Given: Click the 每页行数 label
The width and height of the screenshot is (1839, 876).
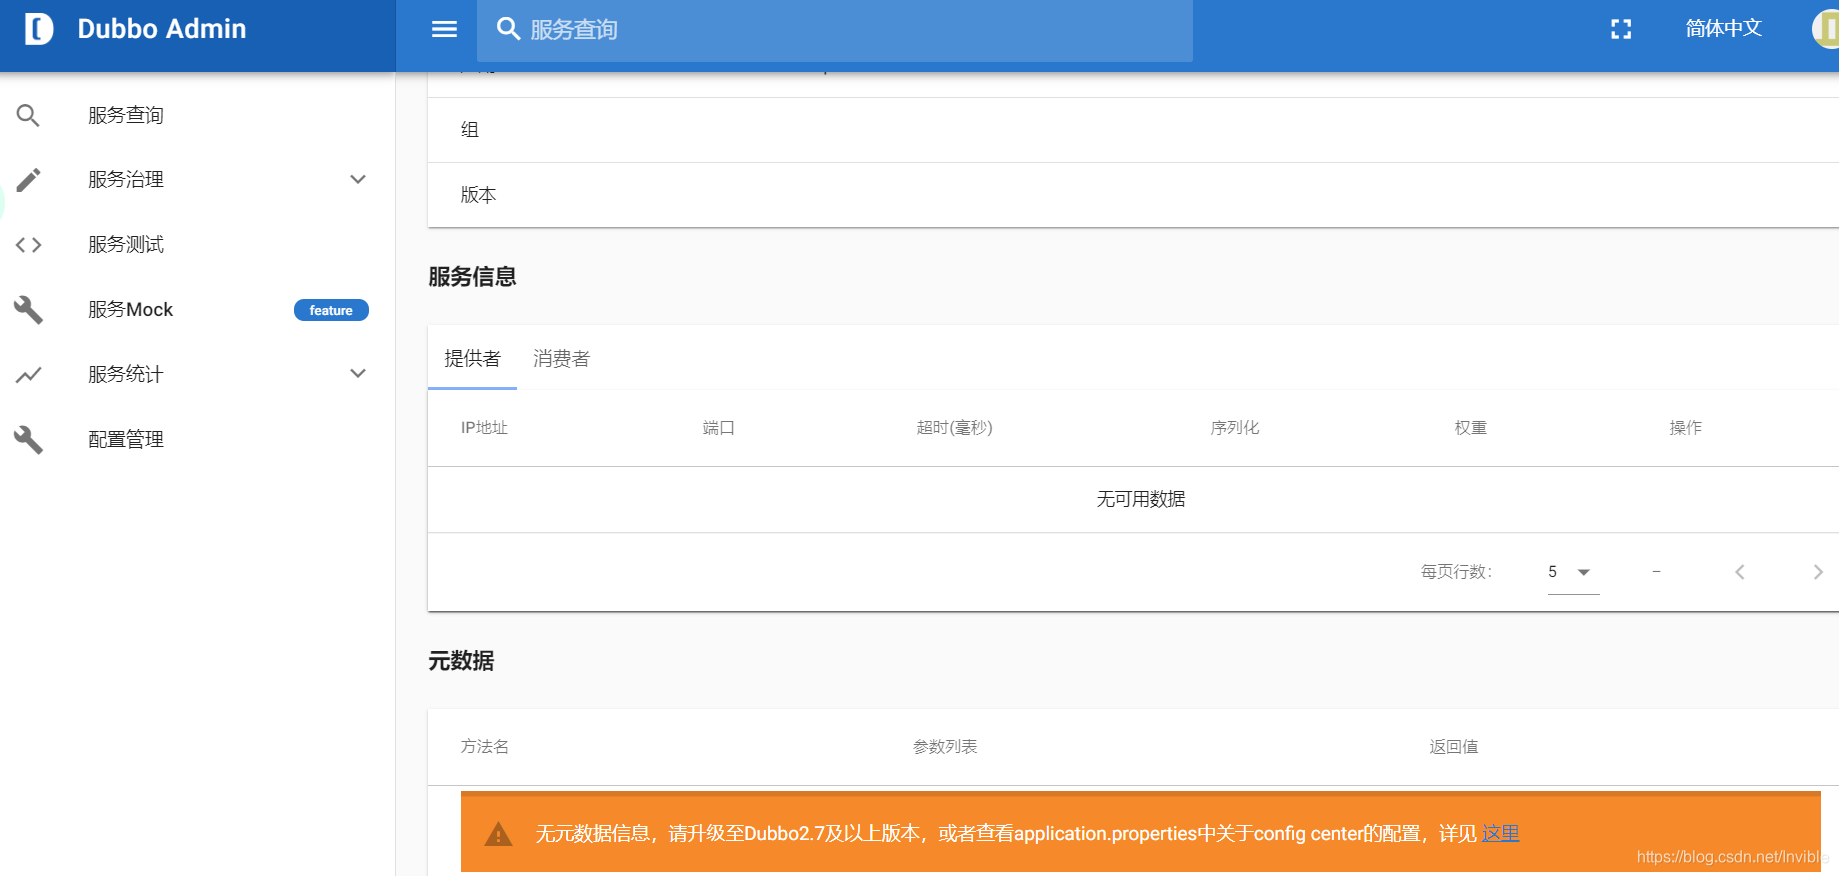Looking at the screenshot, I should coord(1456,572).
